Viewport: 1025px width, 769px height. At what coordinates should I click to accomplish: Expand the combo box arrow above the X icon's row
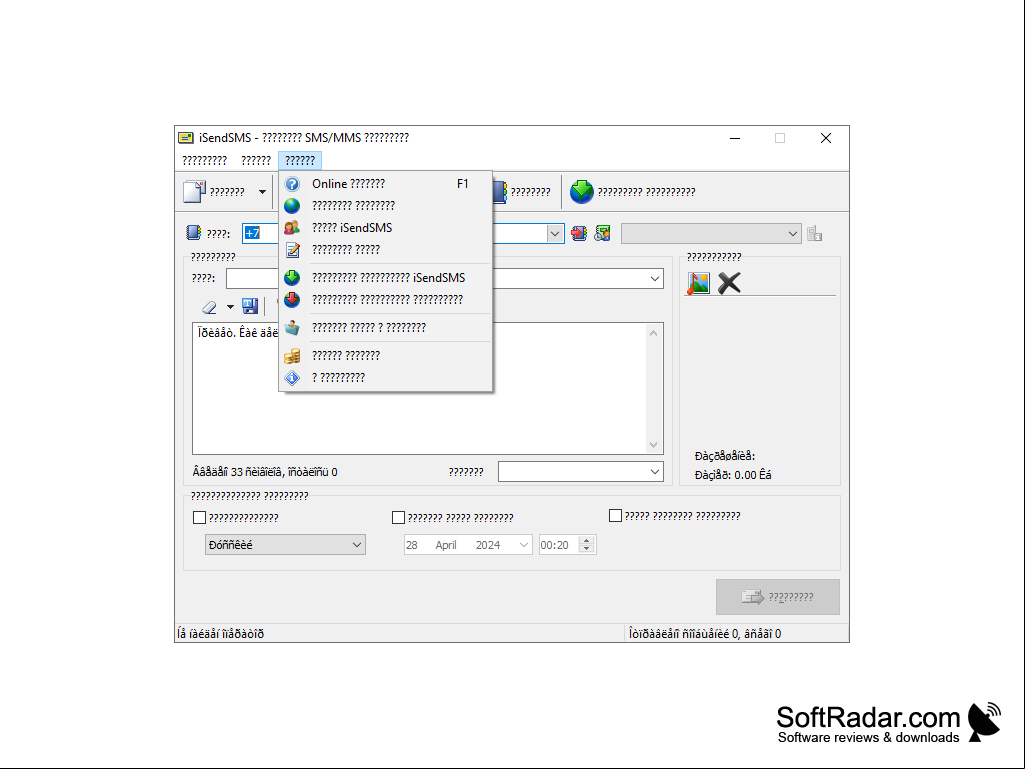pyautogui.click(x=654, y=279)
